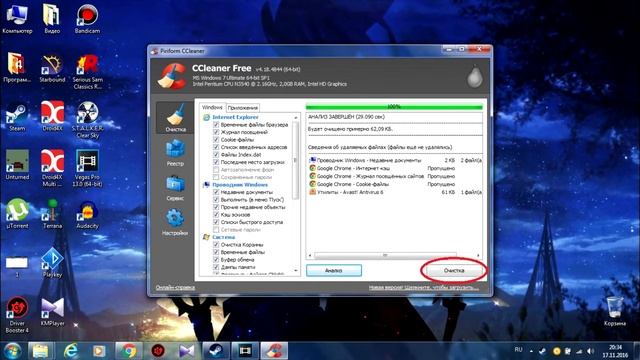Select the S.T.A.L.K.E.R. Clear Sky icon
The image size is (640, 360).
pyautogui.click(x=87, y=120)
